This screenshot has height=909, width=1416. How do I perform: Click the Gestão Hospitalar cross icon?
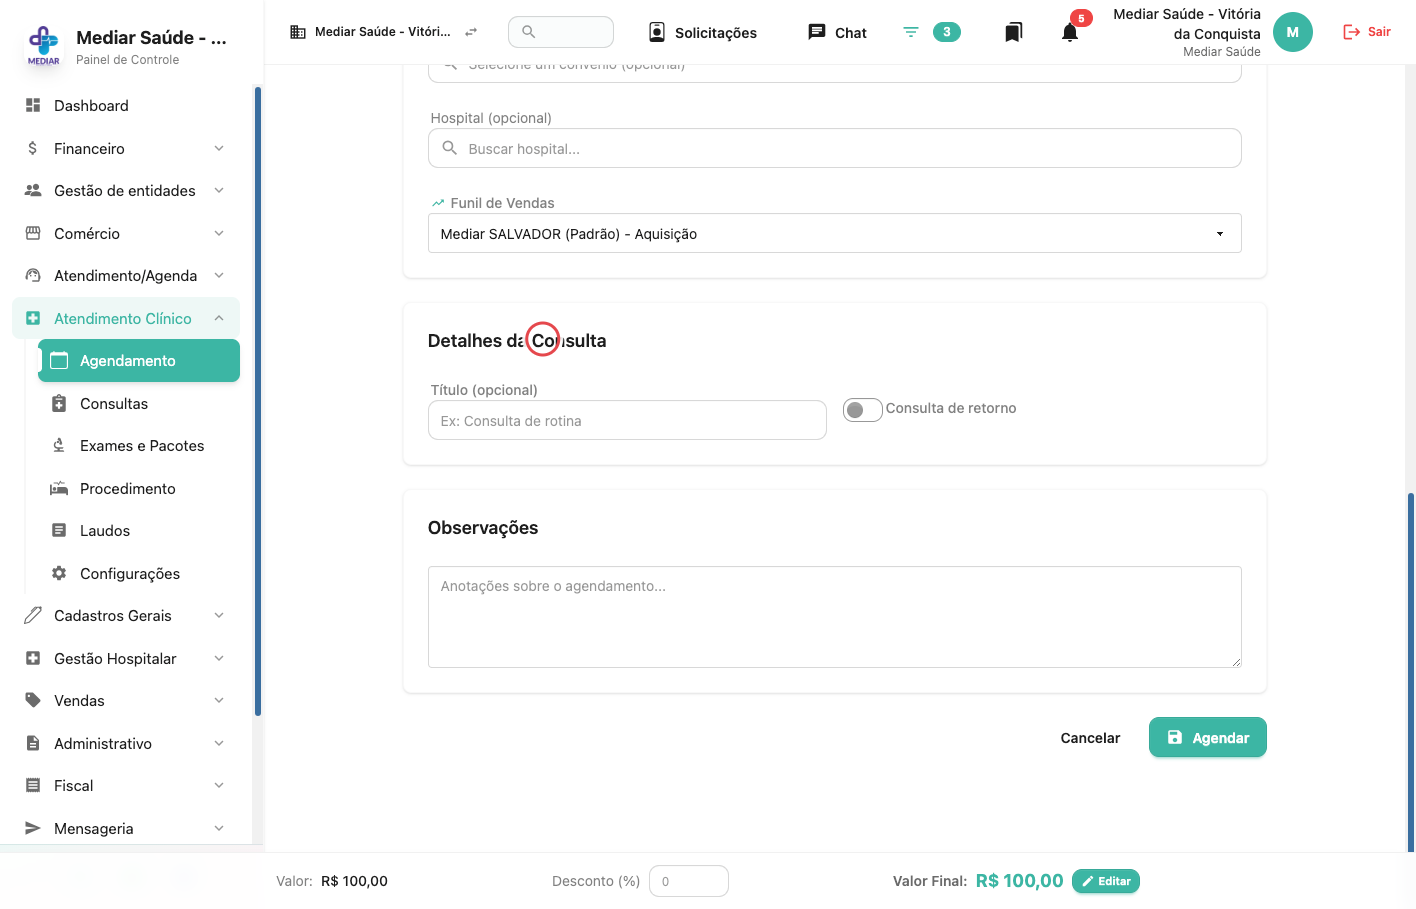tap(33, 658)
